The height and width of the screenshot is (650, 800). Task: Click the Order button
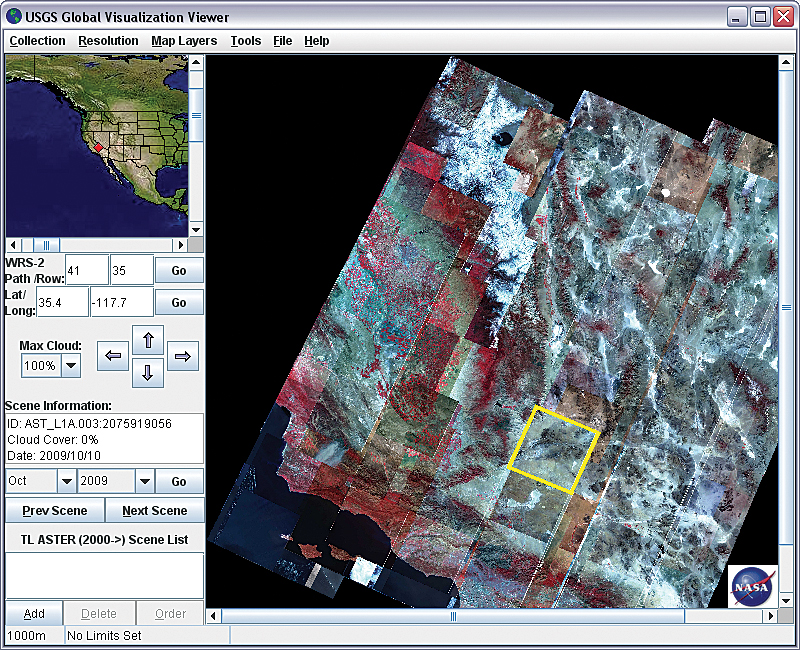[170, 613]
